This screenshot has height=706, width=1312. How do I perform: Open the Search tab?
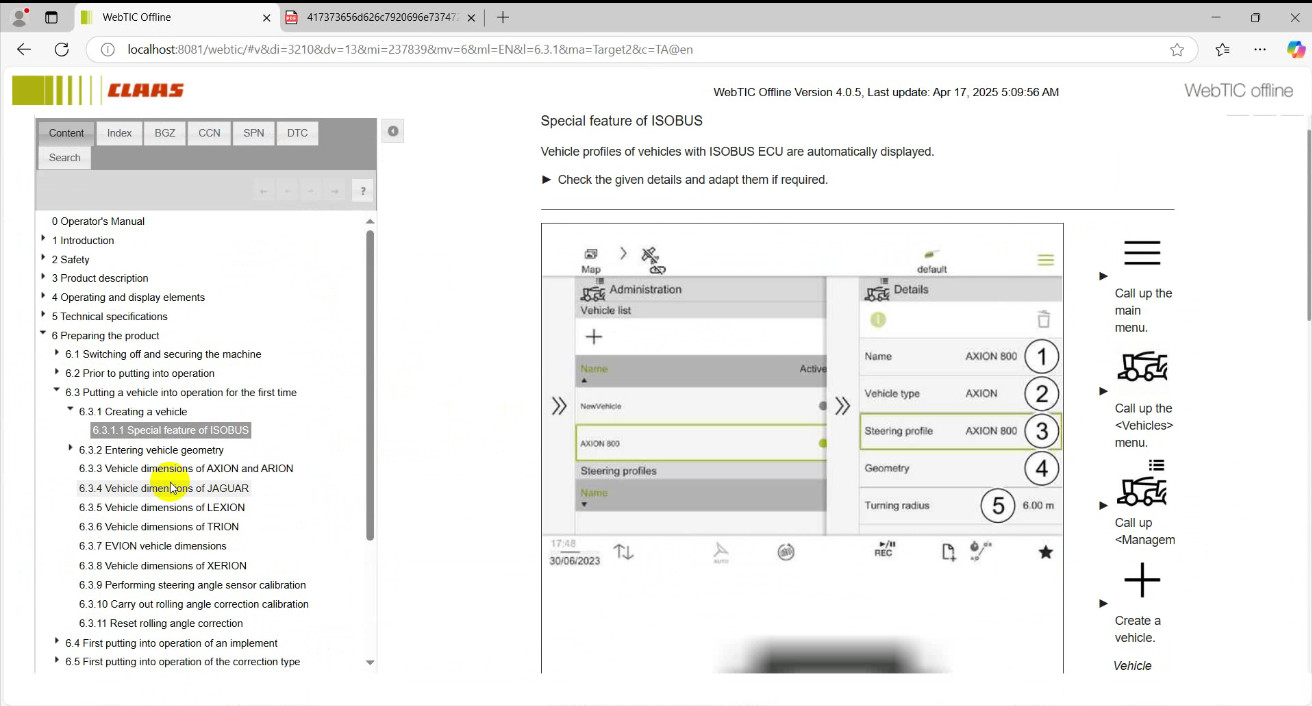(x=64, y=158)
